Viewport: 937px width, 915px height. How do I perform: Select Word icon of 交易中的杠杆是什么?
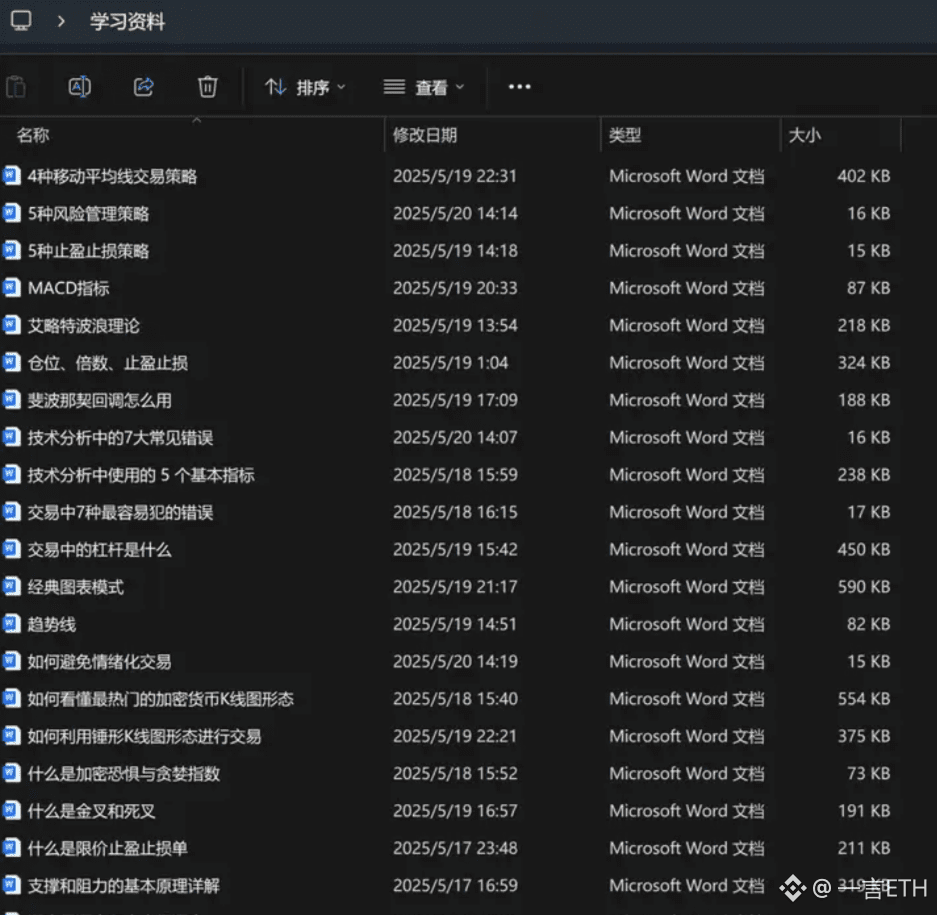click(11, 550)
